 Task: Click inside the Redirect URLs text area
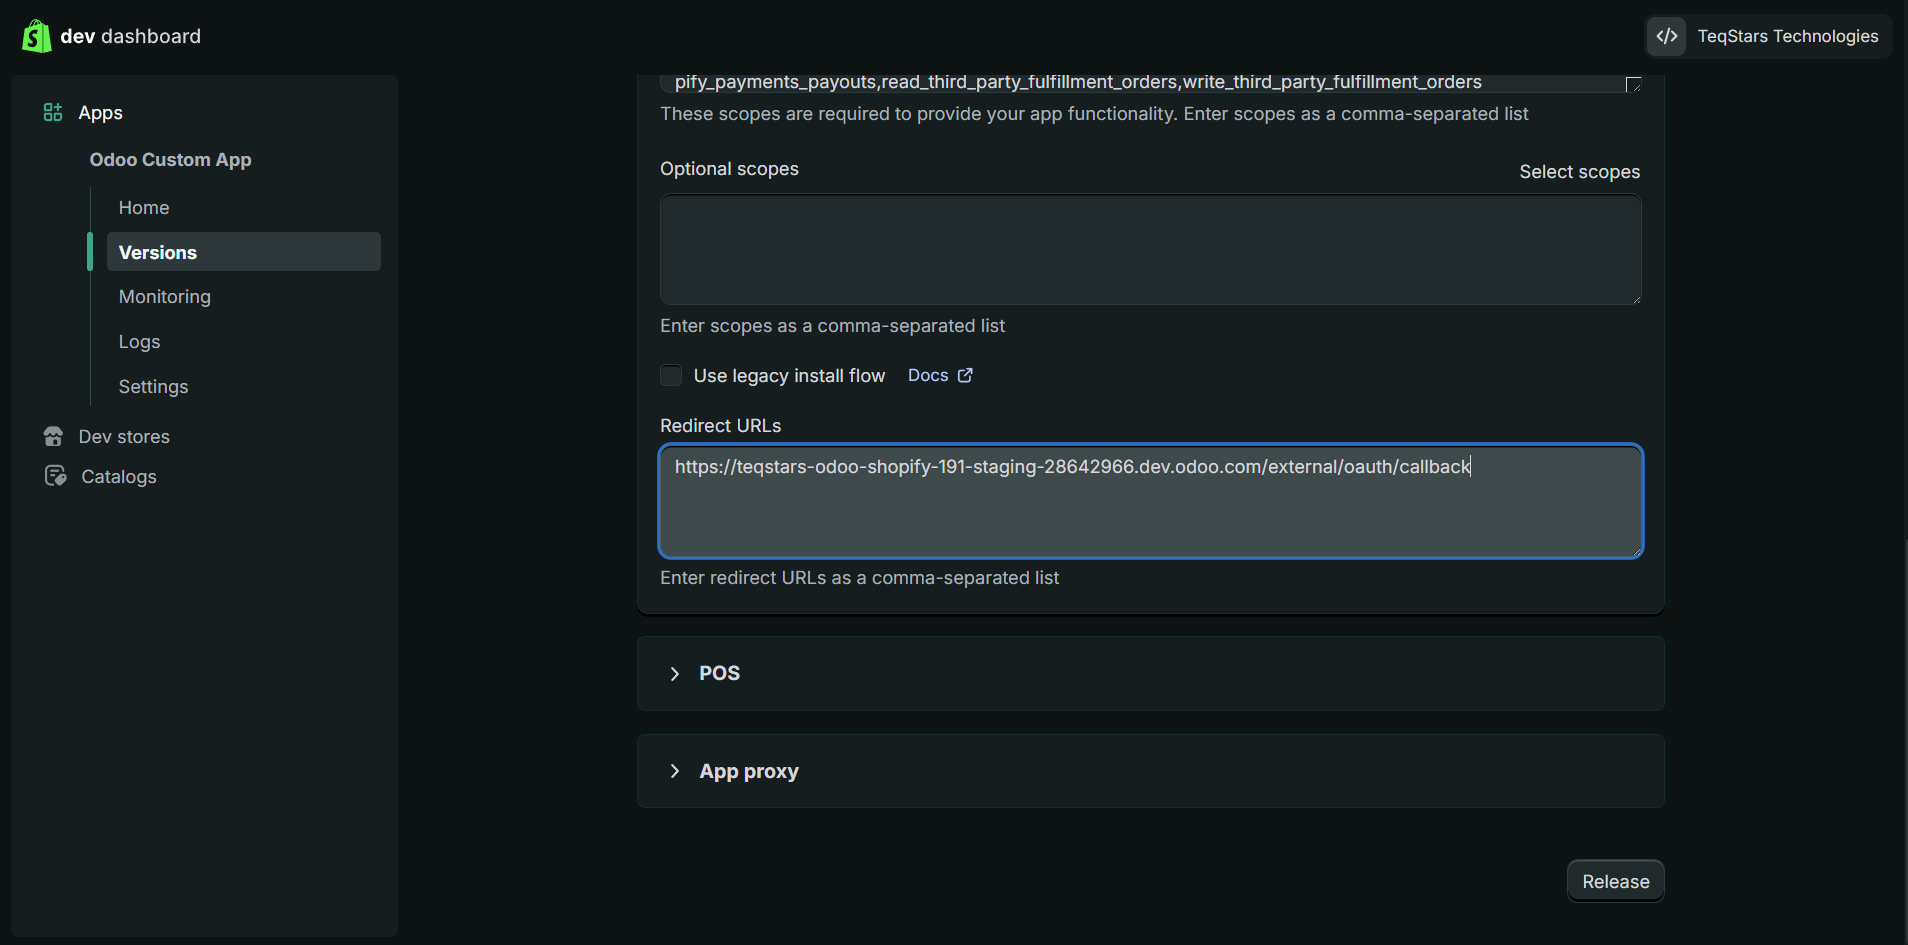tap(1150, 501)
